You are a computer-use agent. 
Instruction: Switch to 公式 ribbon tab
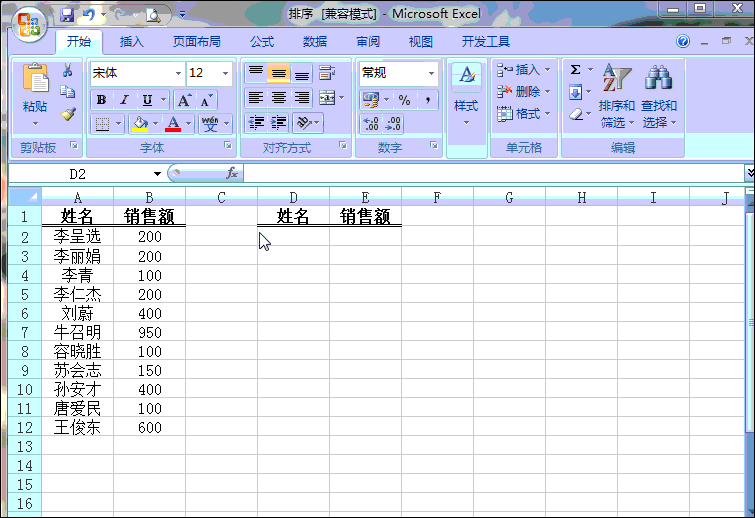(x=262, y=42)
